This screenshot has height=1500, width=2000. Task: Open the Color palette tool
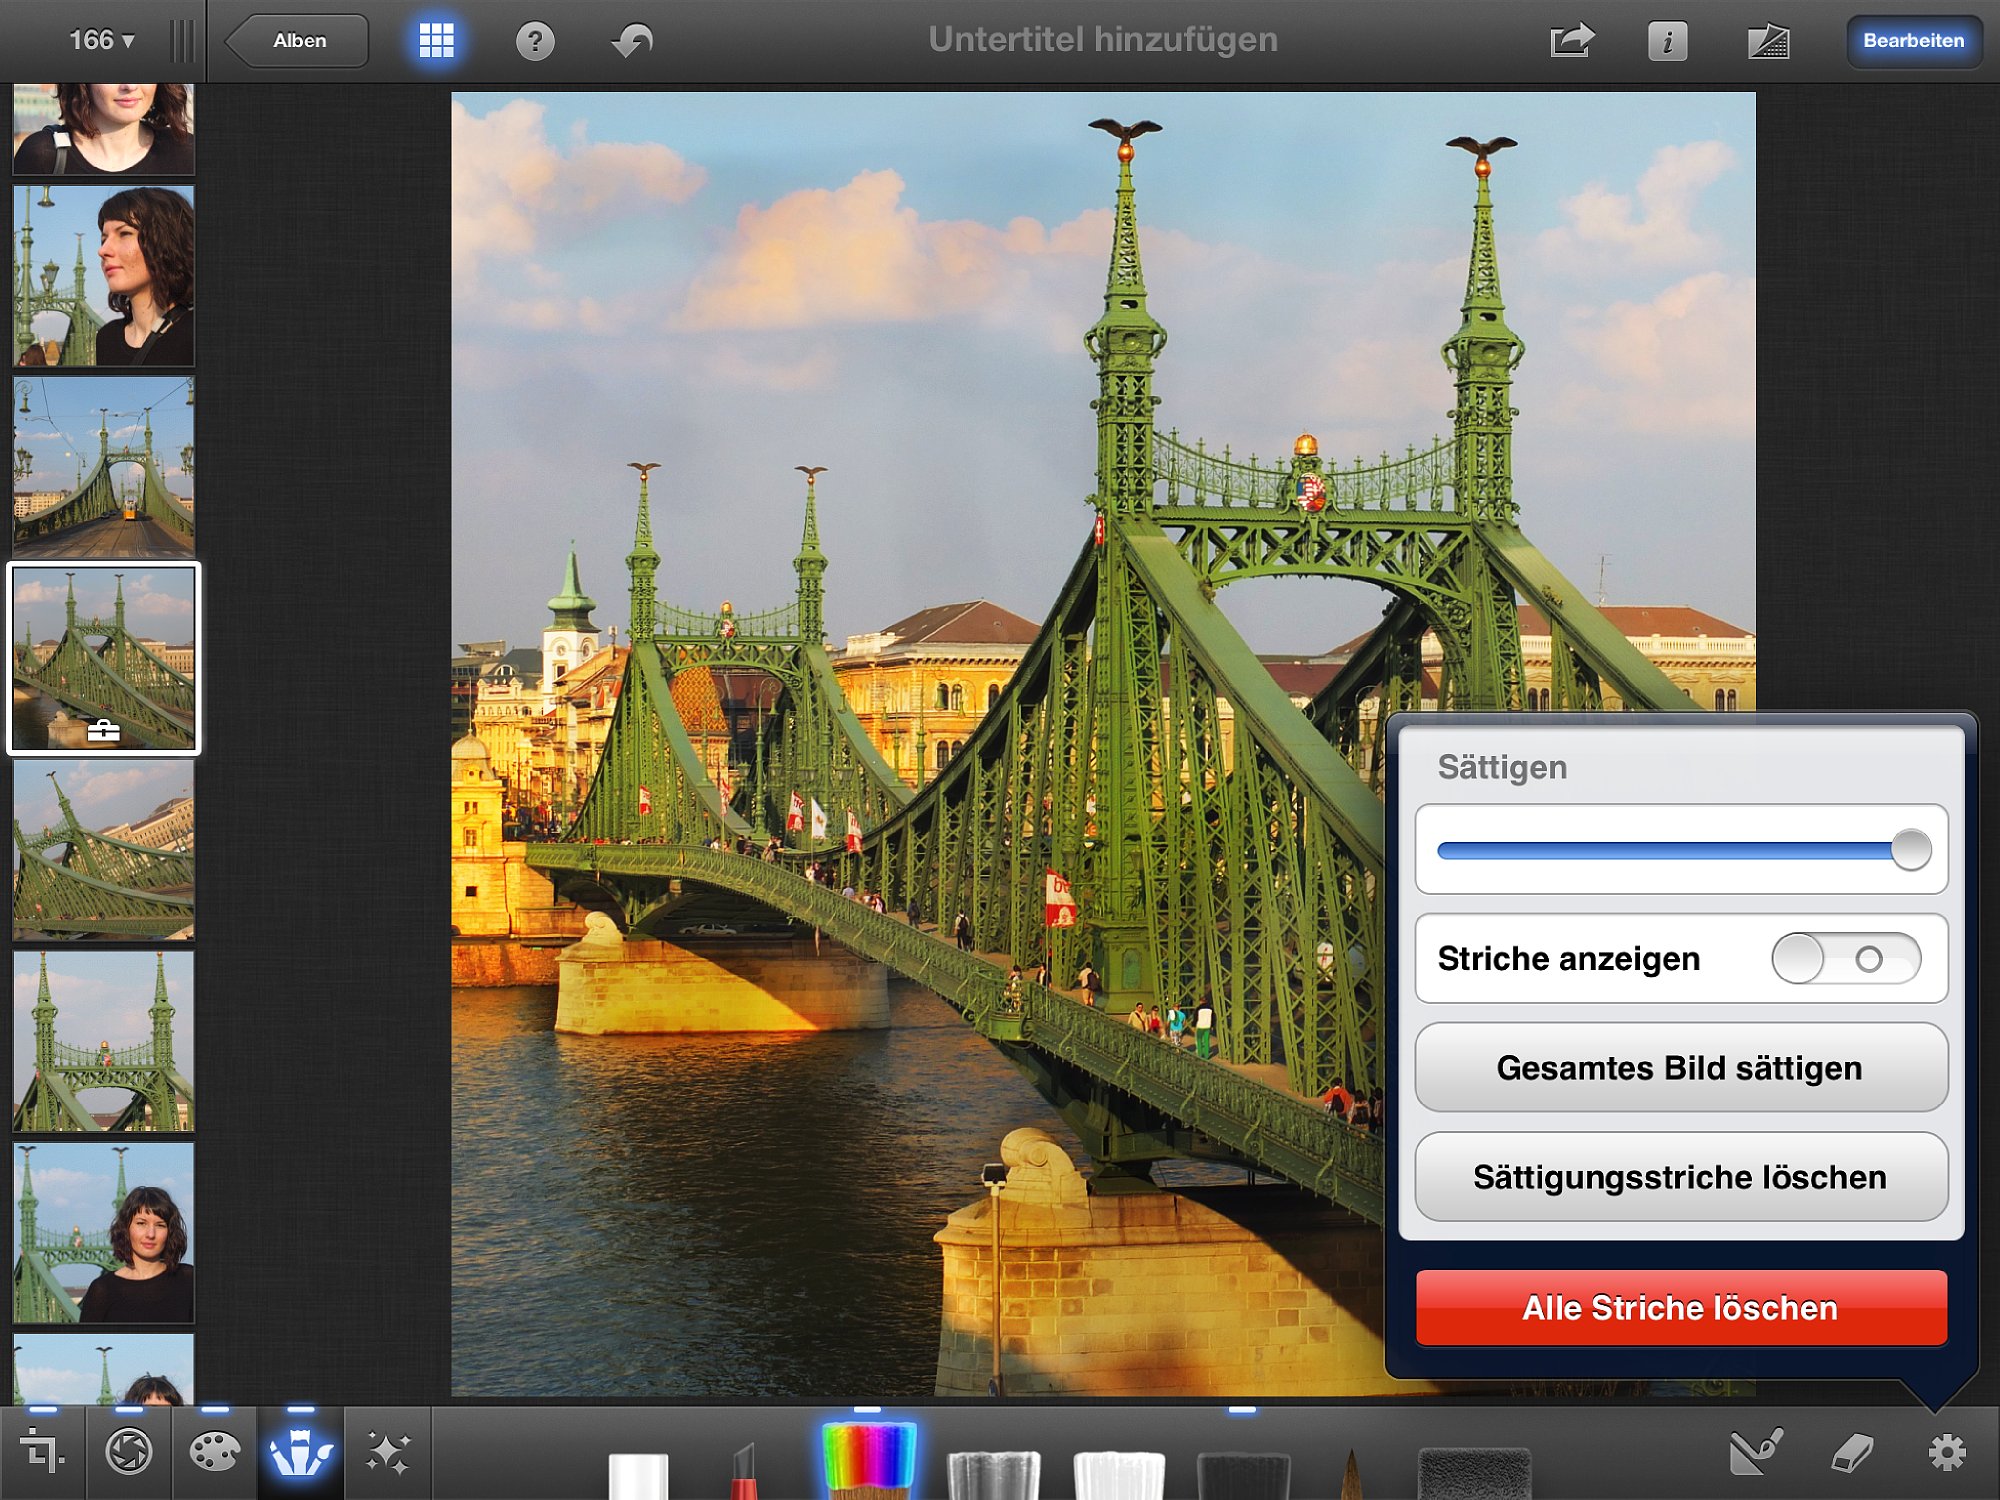coord(214,1452)
